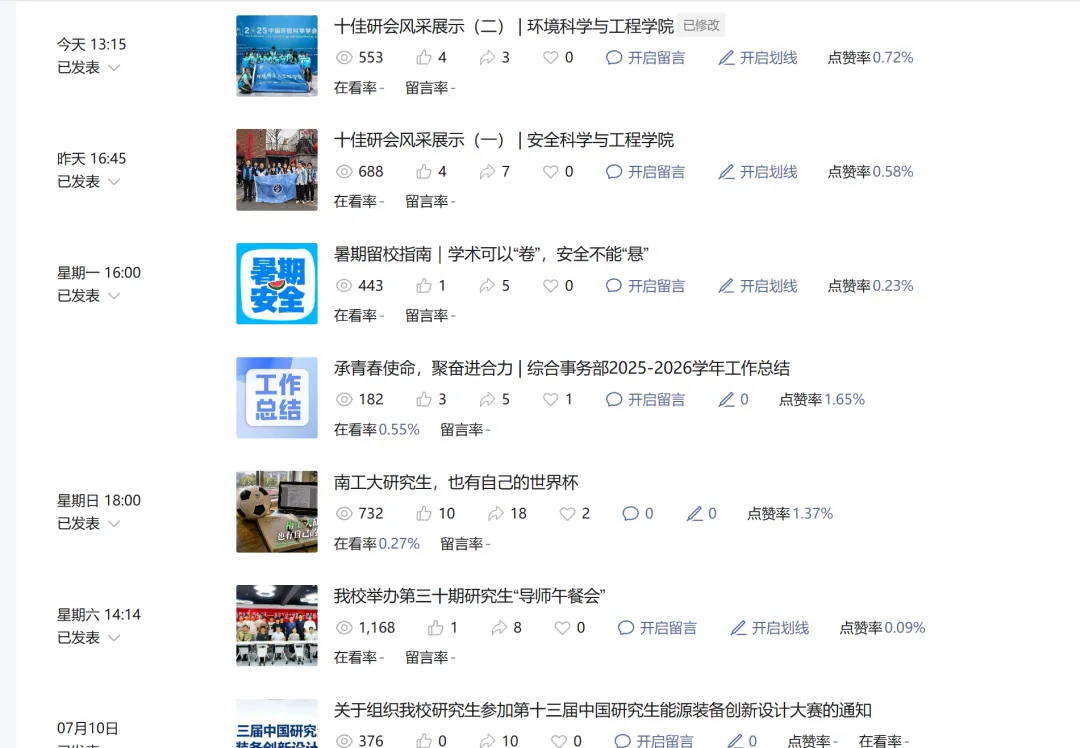Click 点赞率 1.65% value
This screenshot has width=1080, height=748.
pos(844,399)
